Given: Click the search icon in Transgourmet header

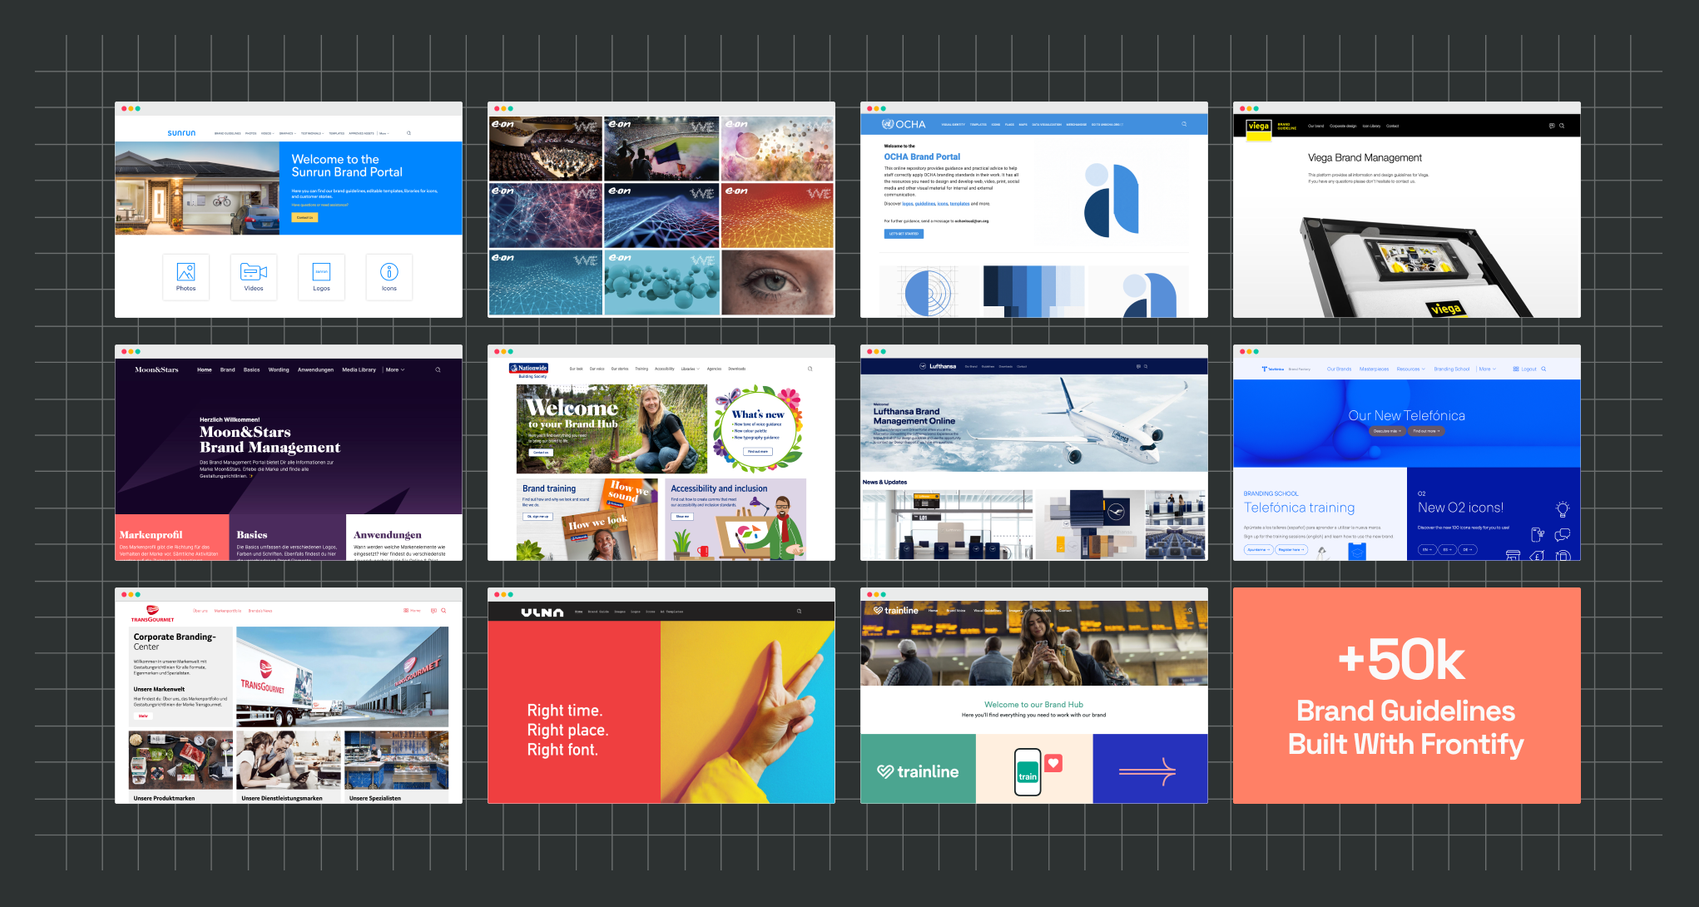Looking at the screenshot, I should (444, 611).
